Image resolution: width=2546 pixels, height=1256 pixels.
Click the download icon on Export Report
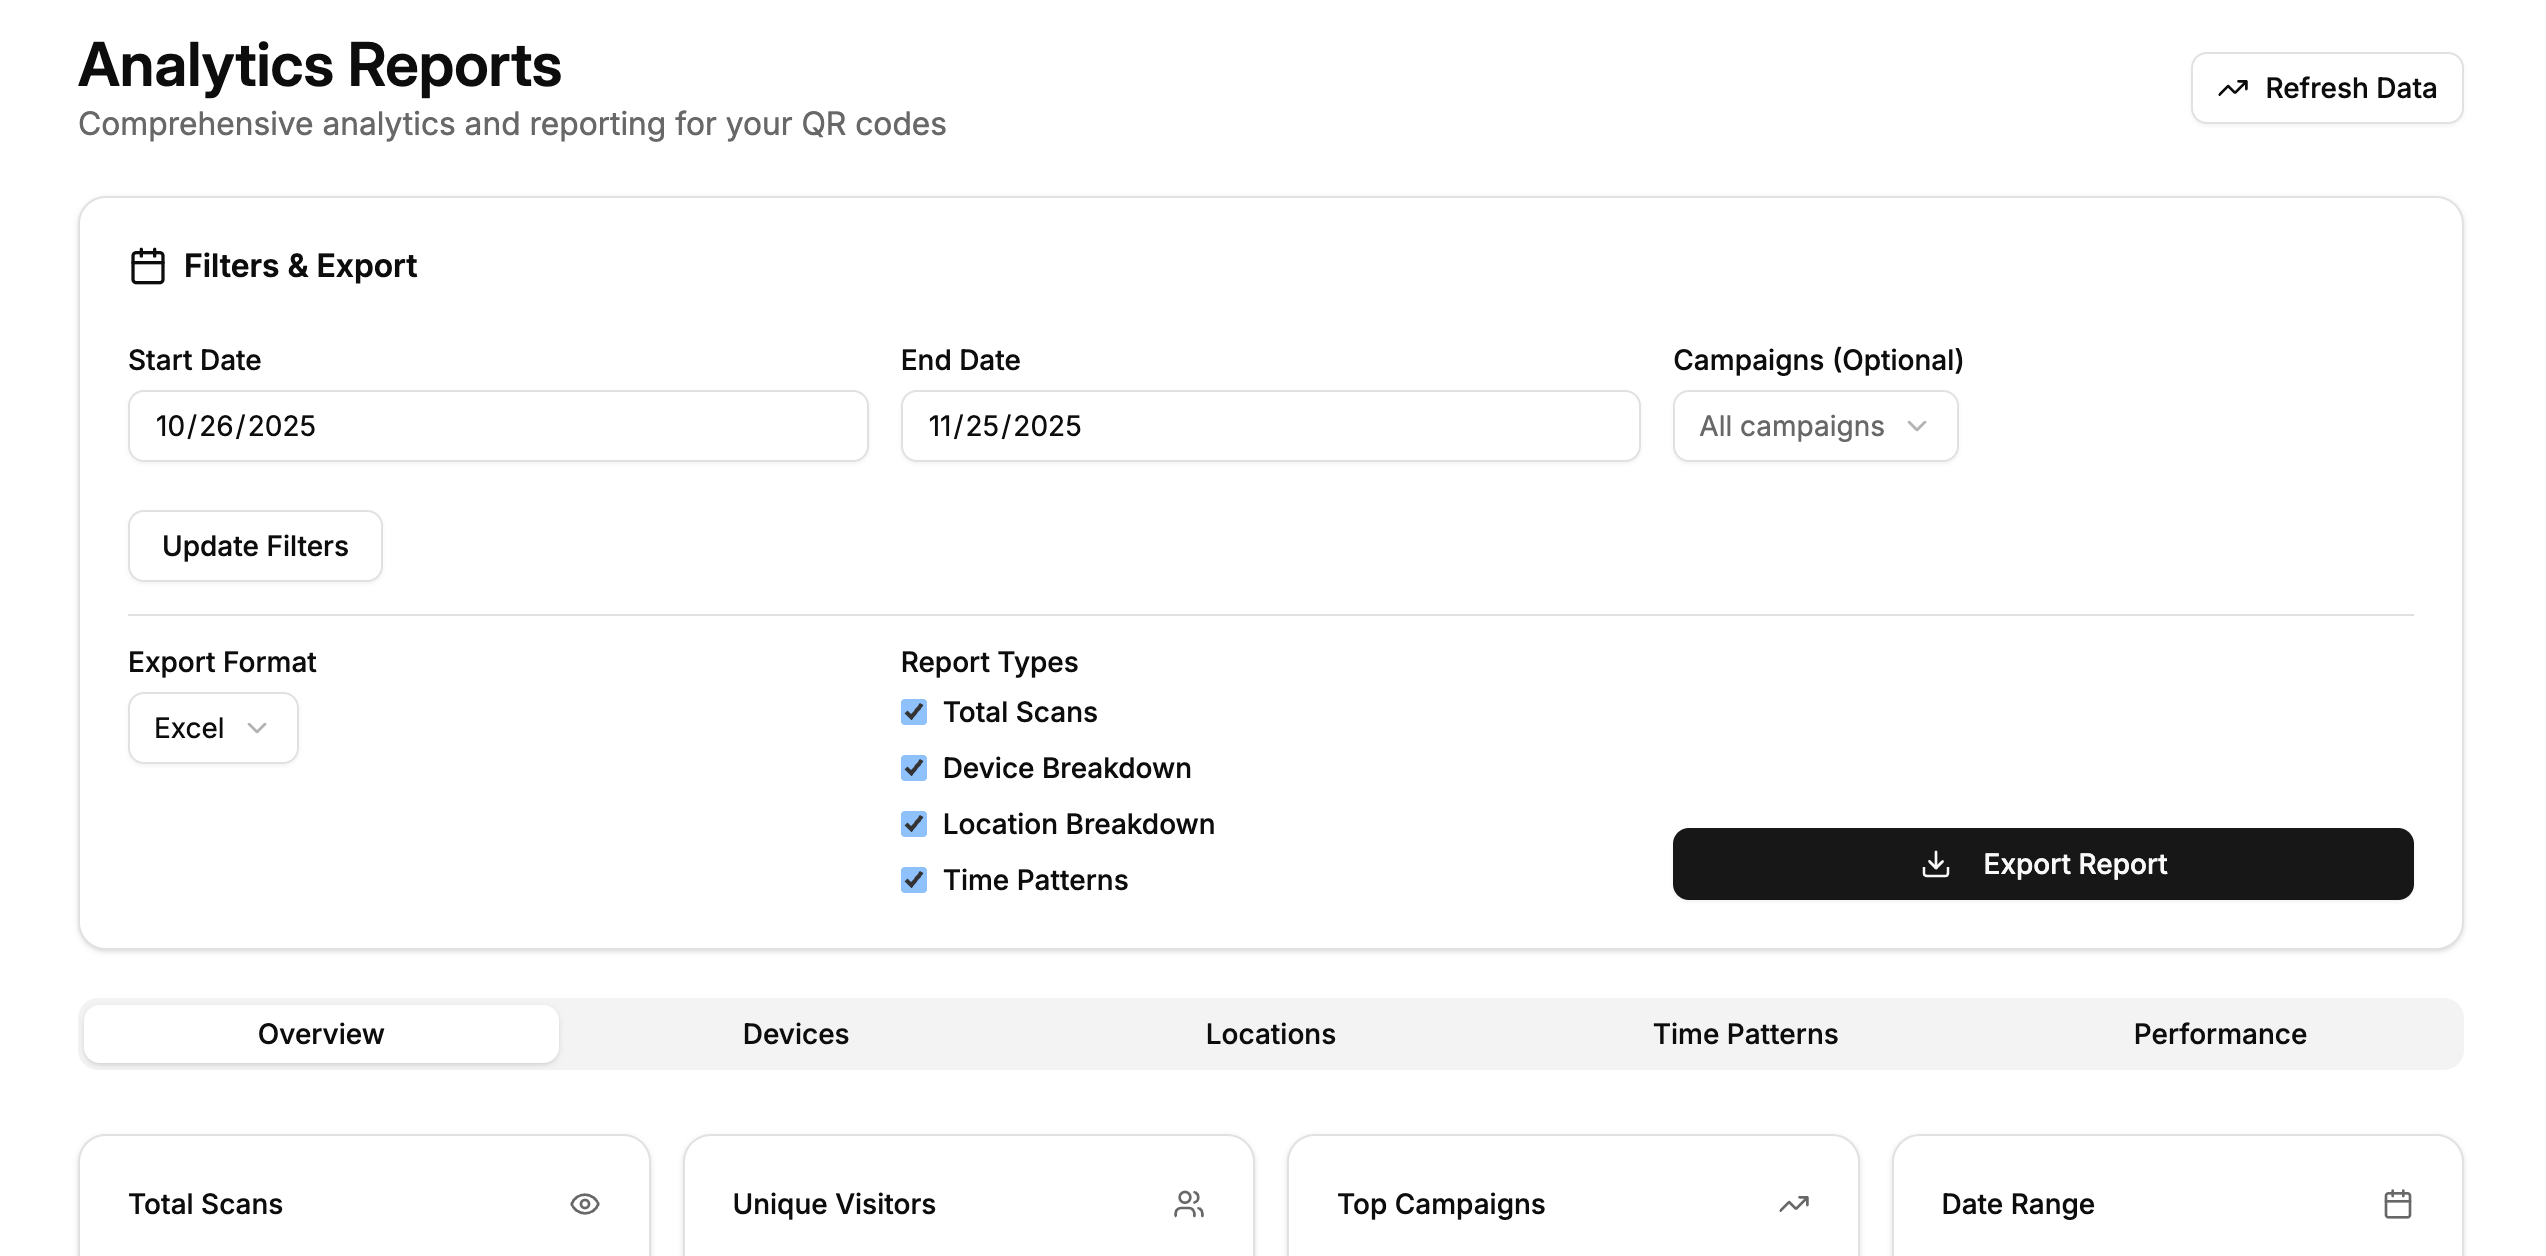[x=1936, y=864]
